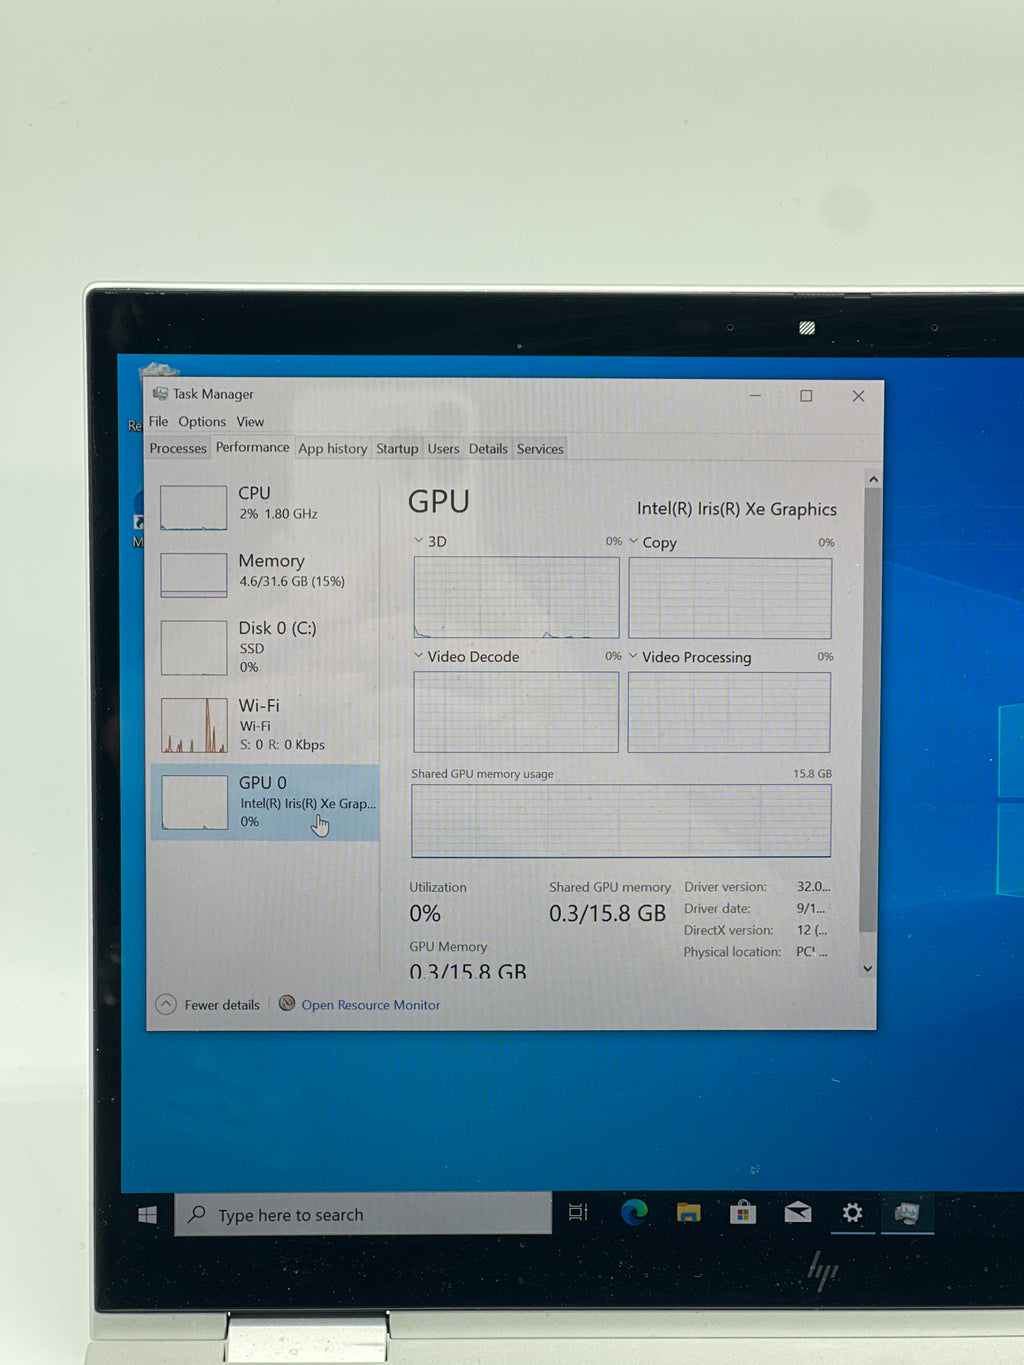Click the DirectX version label
Screen dimensions: 1024x1365
tap(728, 930)
